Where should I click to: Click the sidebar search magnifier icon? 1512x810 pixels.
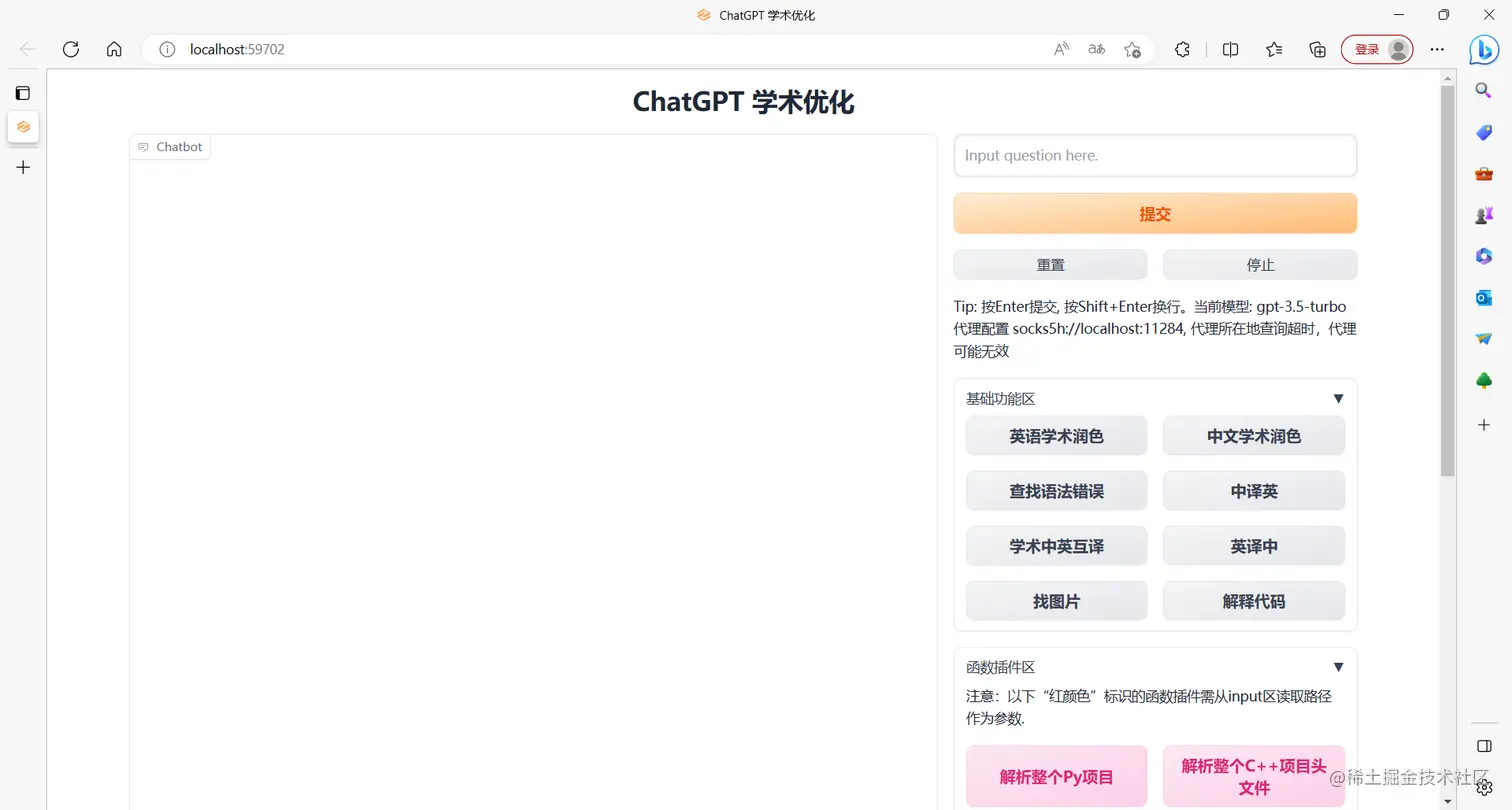(1484, 90)
